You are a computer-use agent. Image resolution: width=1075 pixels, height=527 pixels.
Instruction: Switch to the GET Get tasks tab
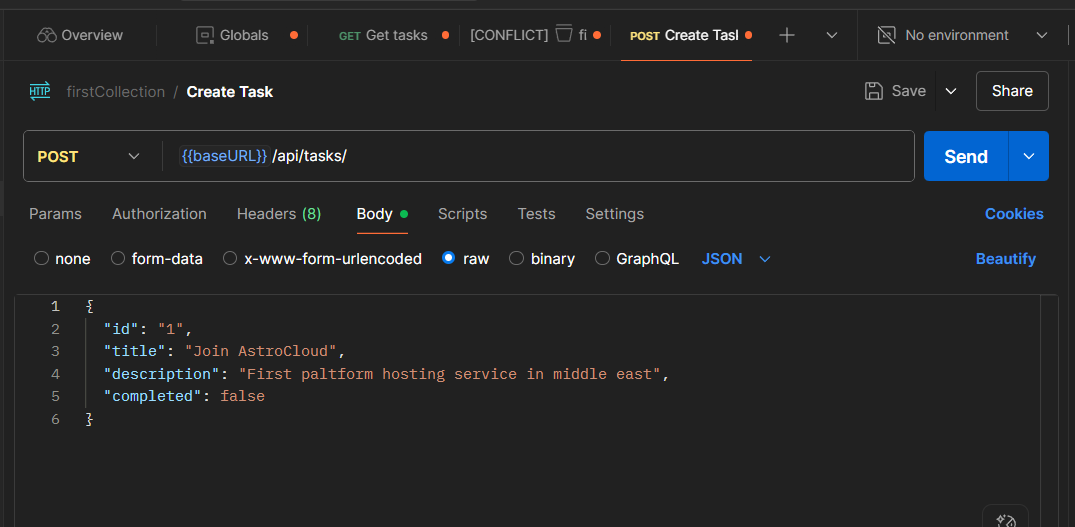383,35
